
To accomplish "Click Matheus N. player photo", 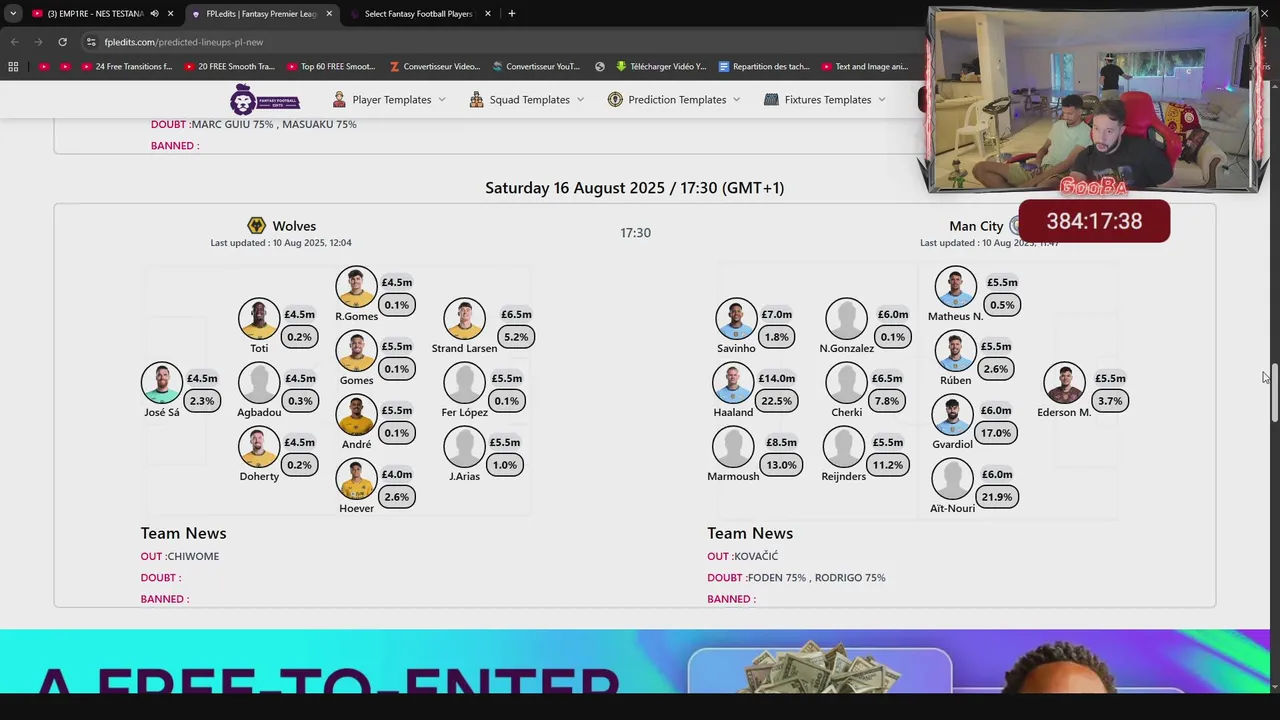I will click(955, 287).
